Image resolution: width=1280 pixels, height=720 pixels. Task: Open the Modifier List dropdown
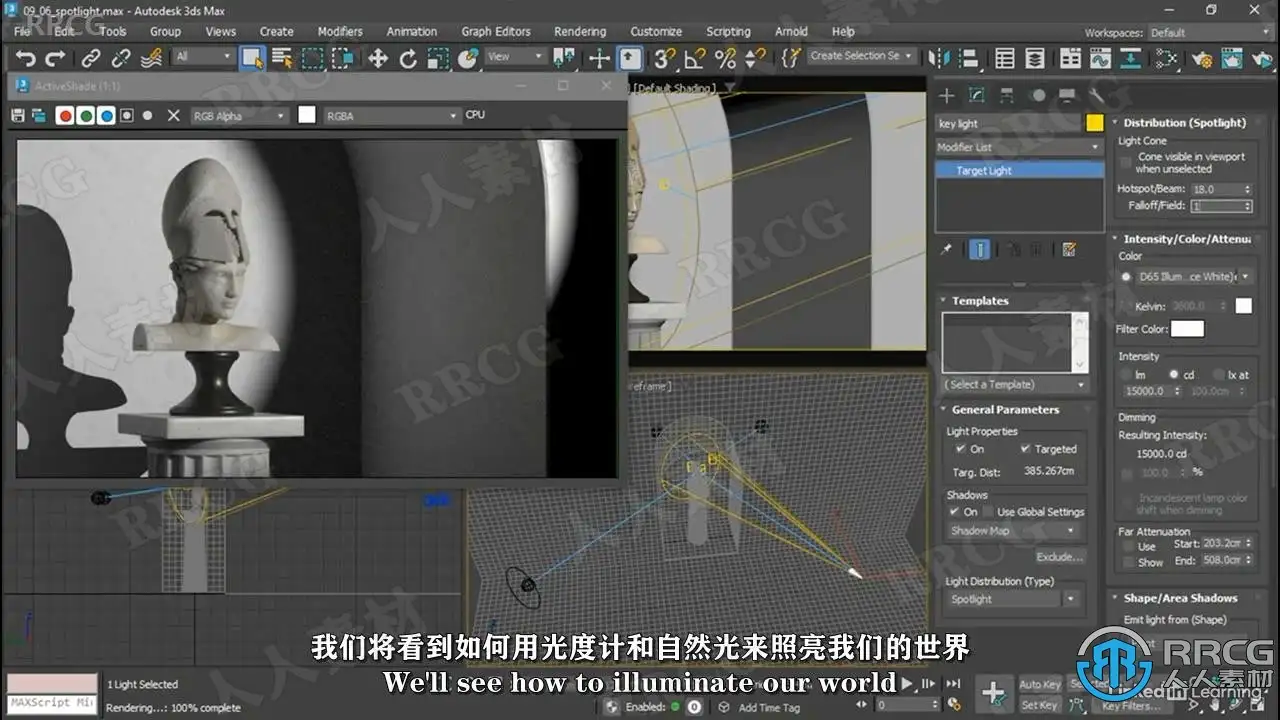pos(1018,147)
